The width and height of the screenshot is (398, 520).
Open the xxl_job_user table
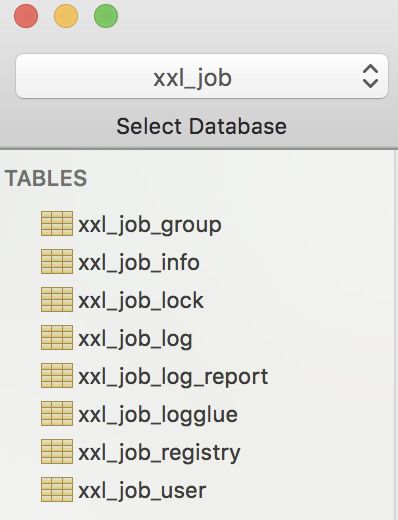142,491
